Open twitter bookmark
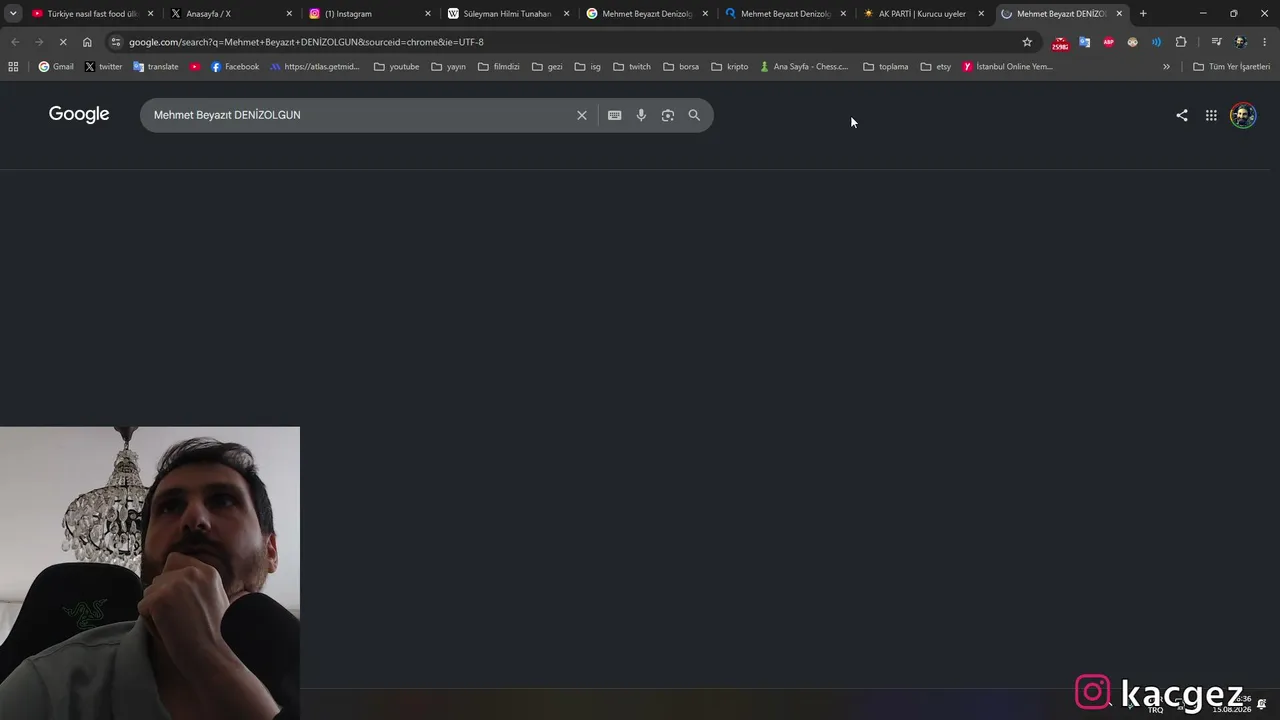Image resolution: width=1280 pixels, height=720 pixels. tap(103, 67)
